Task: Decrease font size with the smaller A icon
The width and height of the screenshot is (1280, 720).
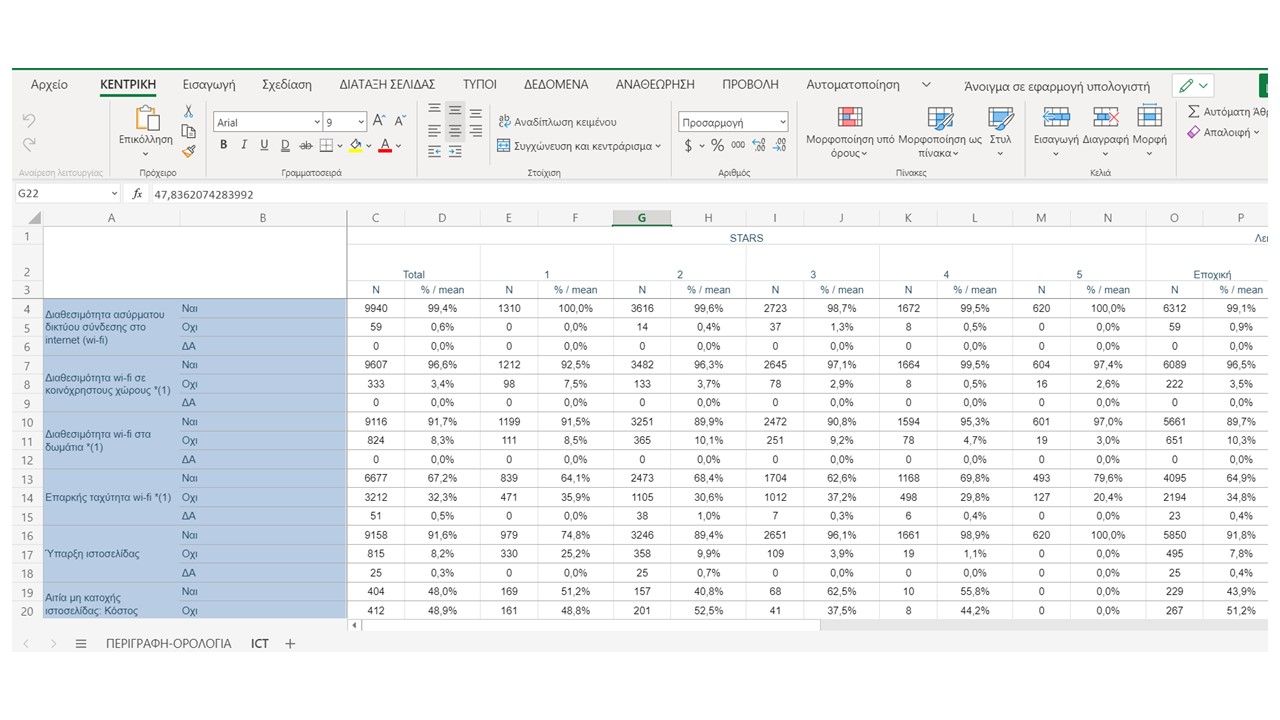Action: [x=400, y=121]
